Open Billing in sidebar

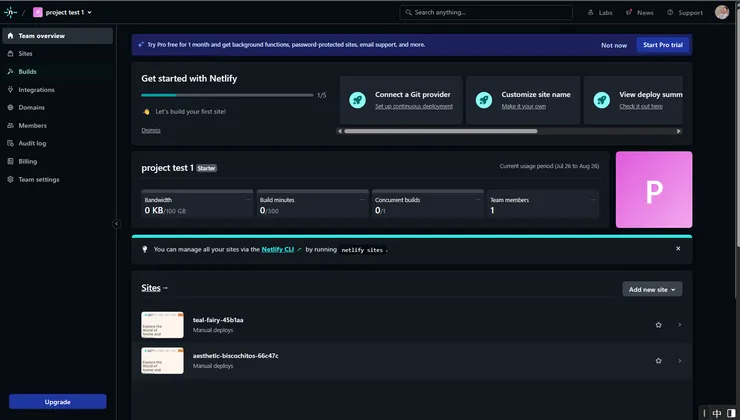[58, 161]
